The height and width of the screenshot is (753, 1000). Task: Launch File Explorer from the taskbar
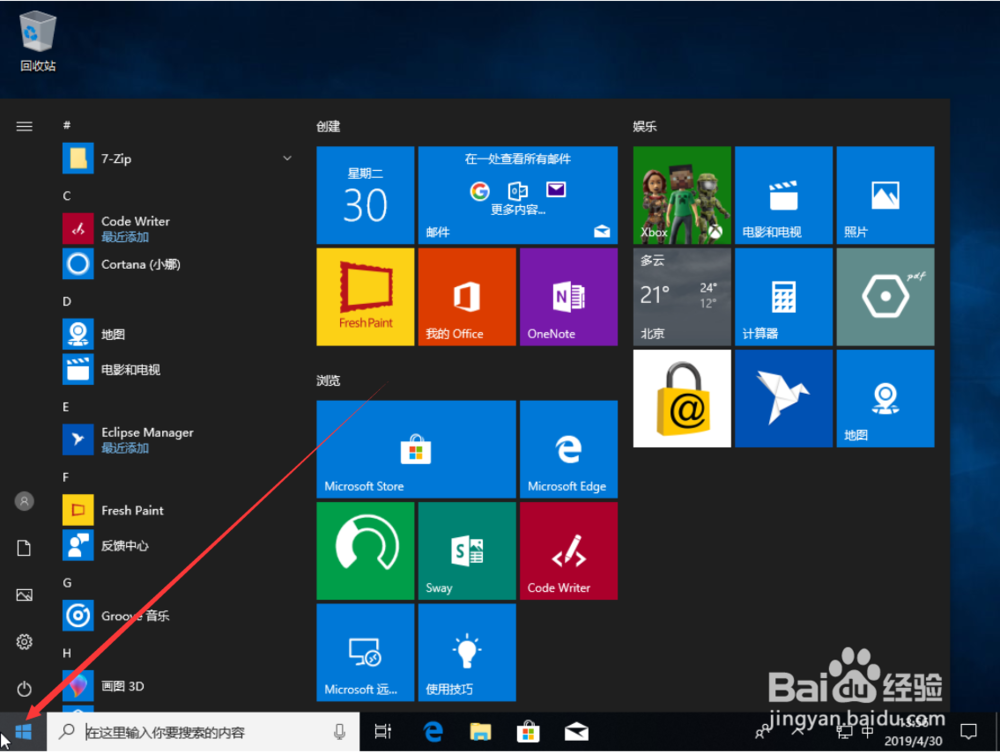tap(480, 731)
